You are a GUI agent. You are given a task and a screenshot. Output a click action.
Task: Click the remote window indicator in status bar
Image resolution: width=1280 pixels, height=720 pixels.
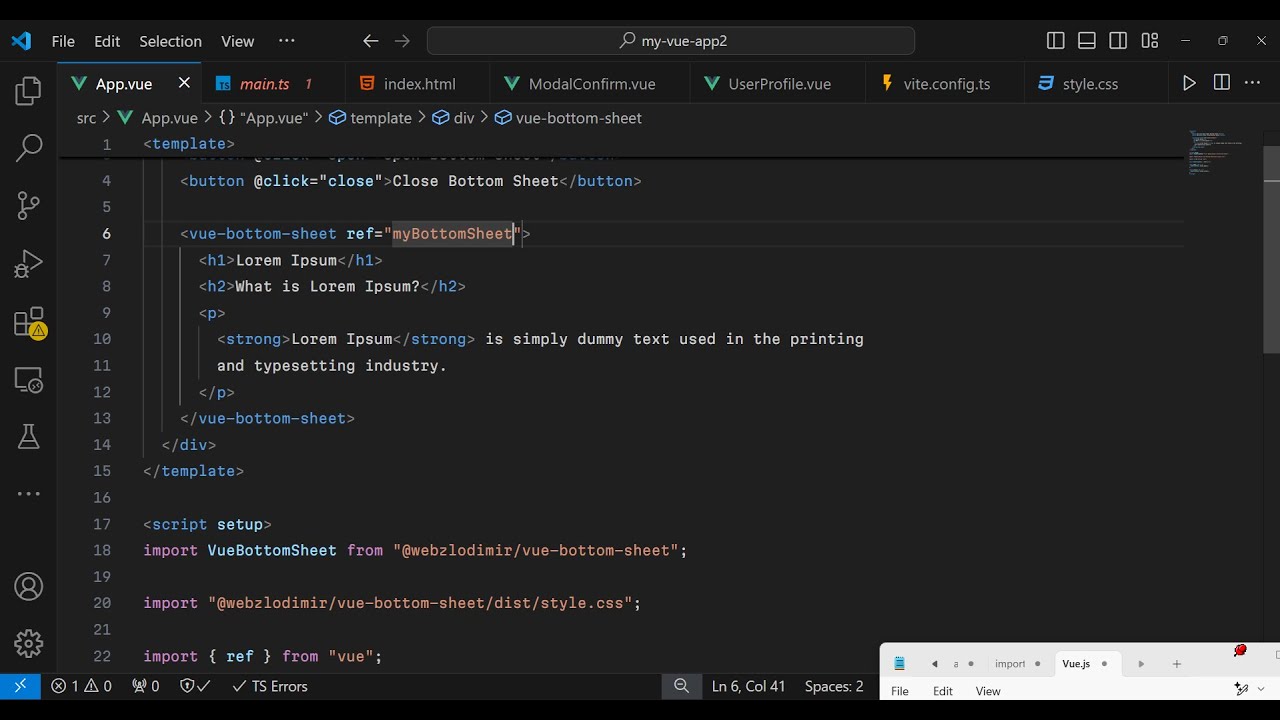(20, 686)
